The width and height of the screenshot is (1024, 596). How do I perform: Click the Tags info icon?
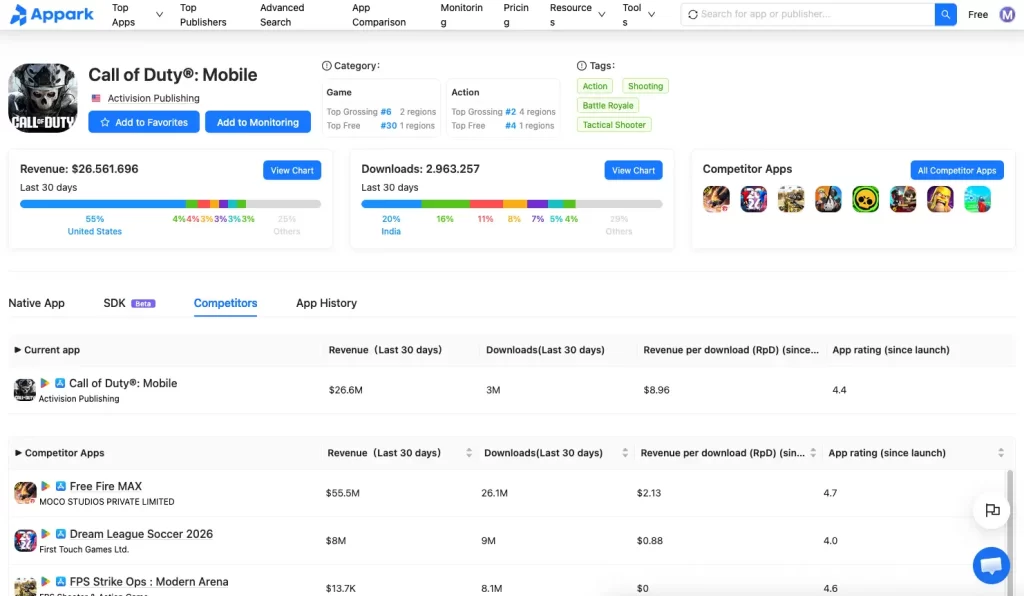pos(581,66)
